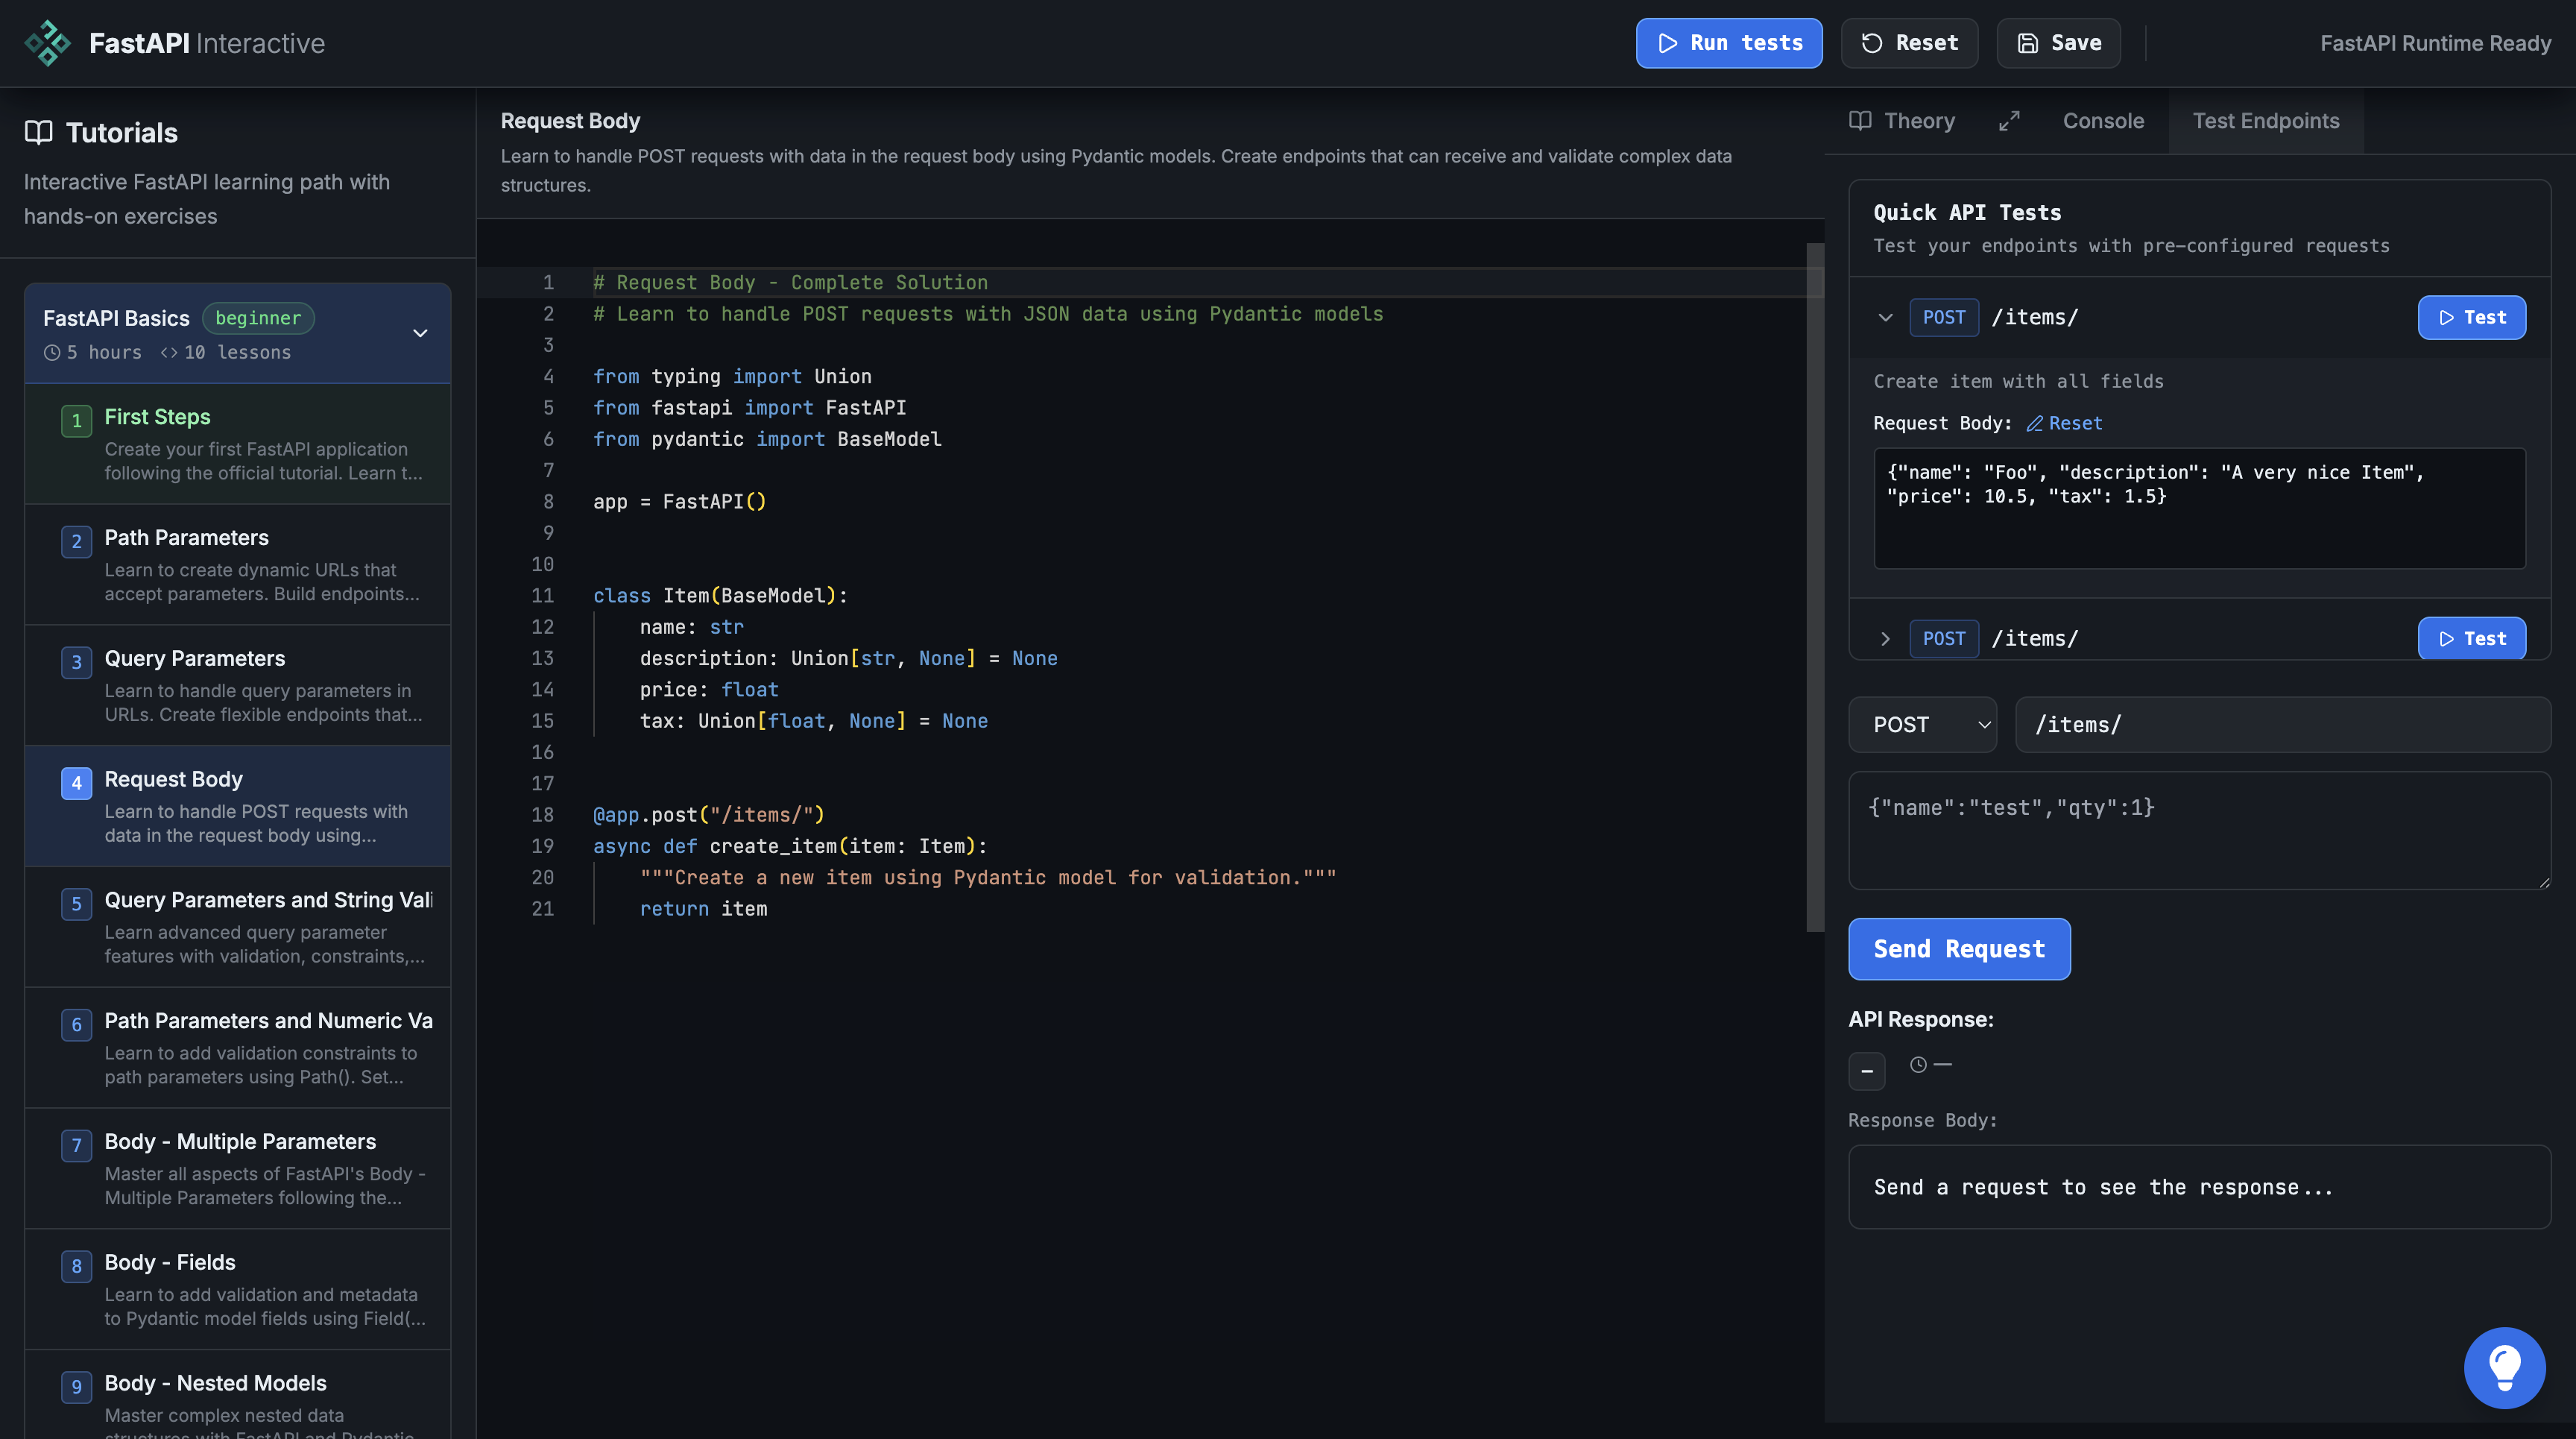The width and height of the screenshot is (2576, 1439).
Task: Click the lesson 4 number badge
Action: point(76,783)
